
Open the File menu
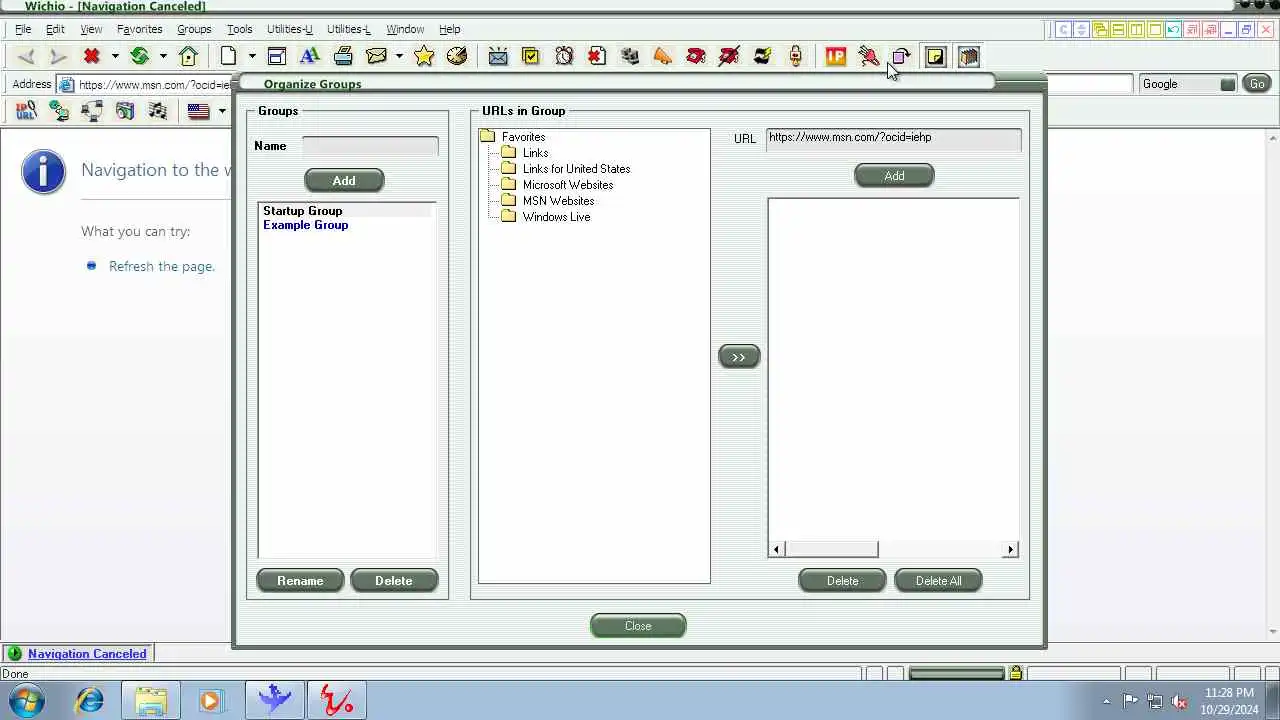tap(23, 29)
